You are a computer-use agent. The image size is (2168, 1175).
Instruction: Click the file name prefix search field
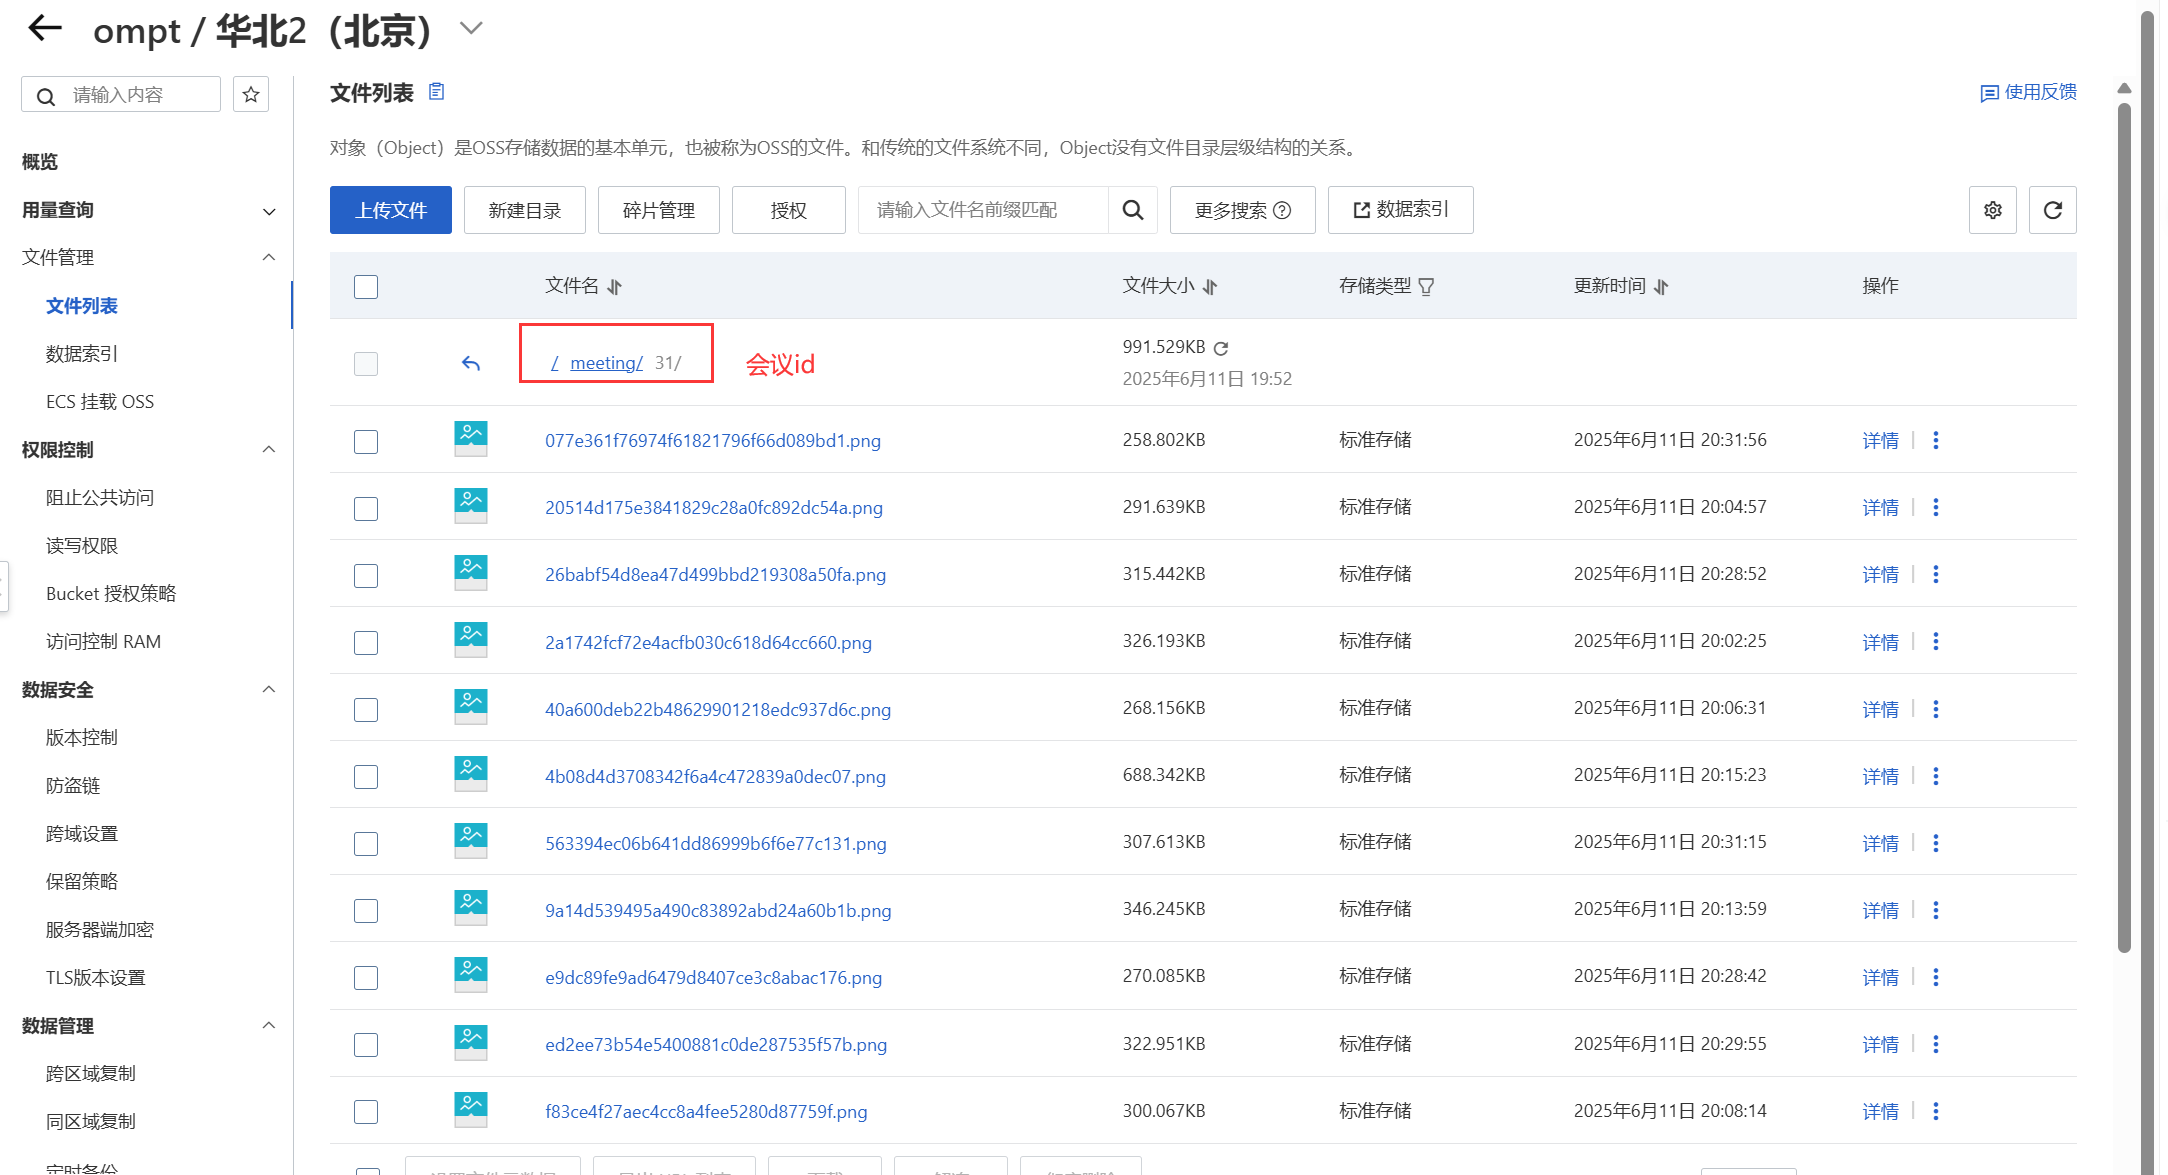982,210
